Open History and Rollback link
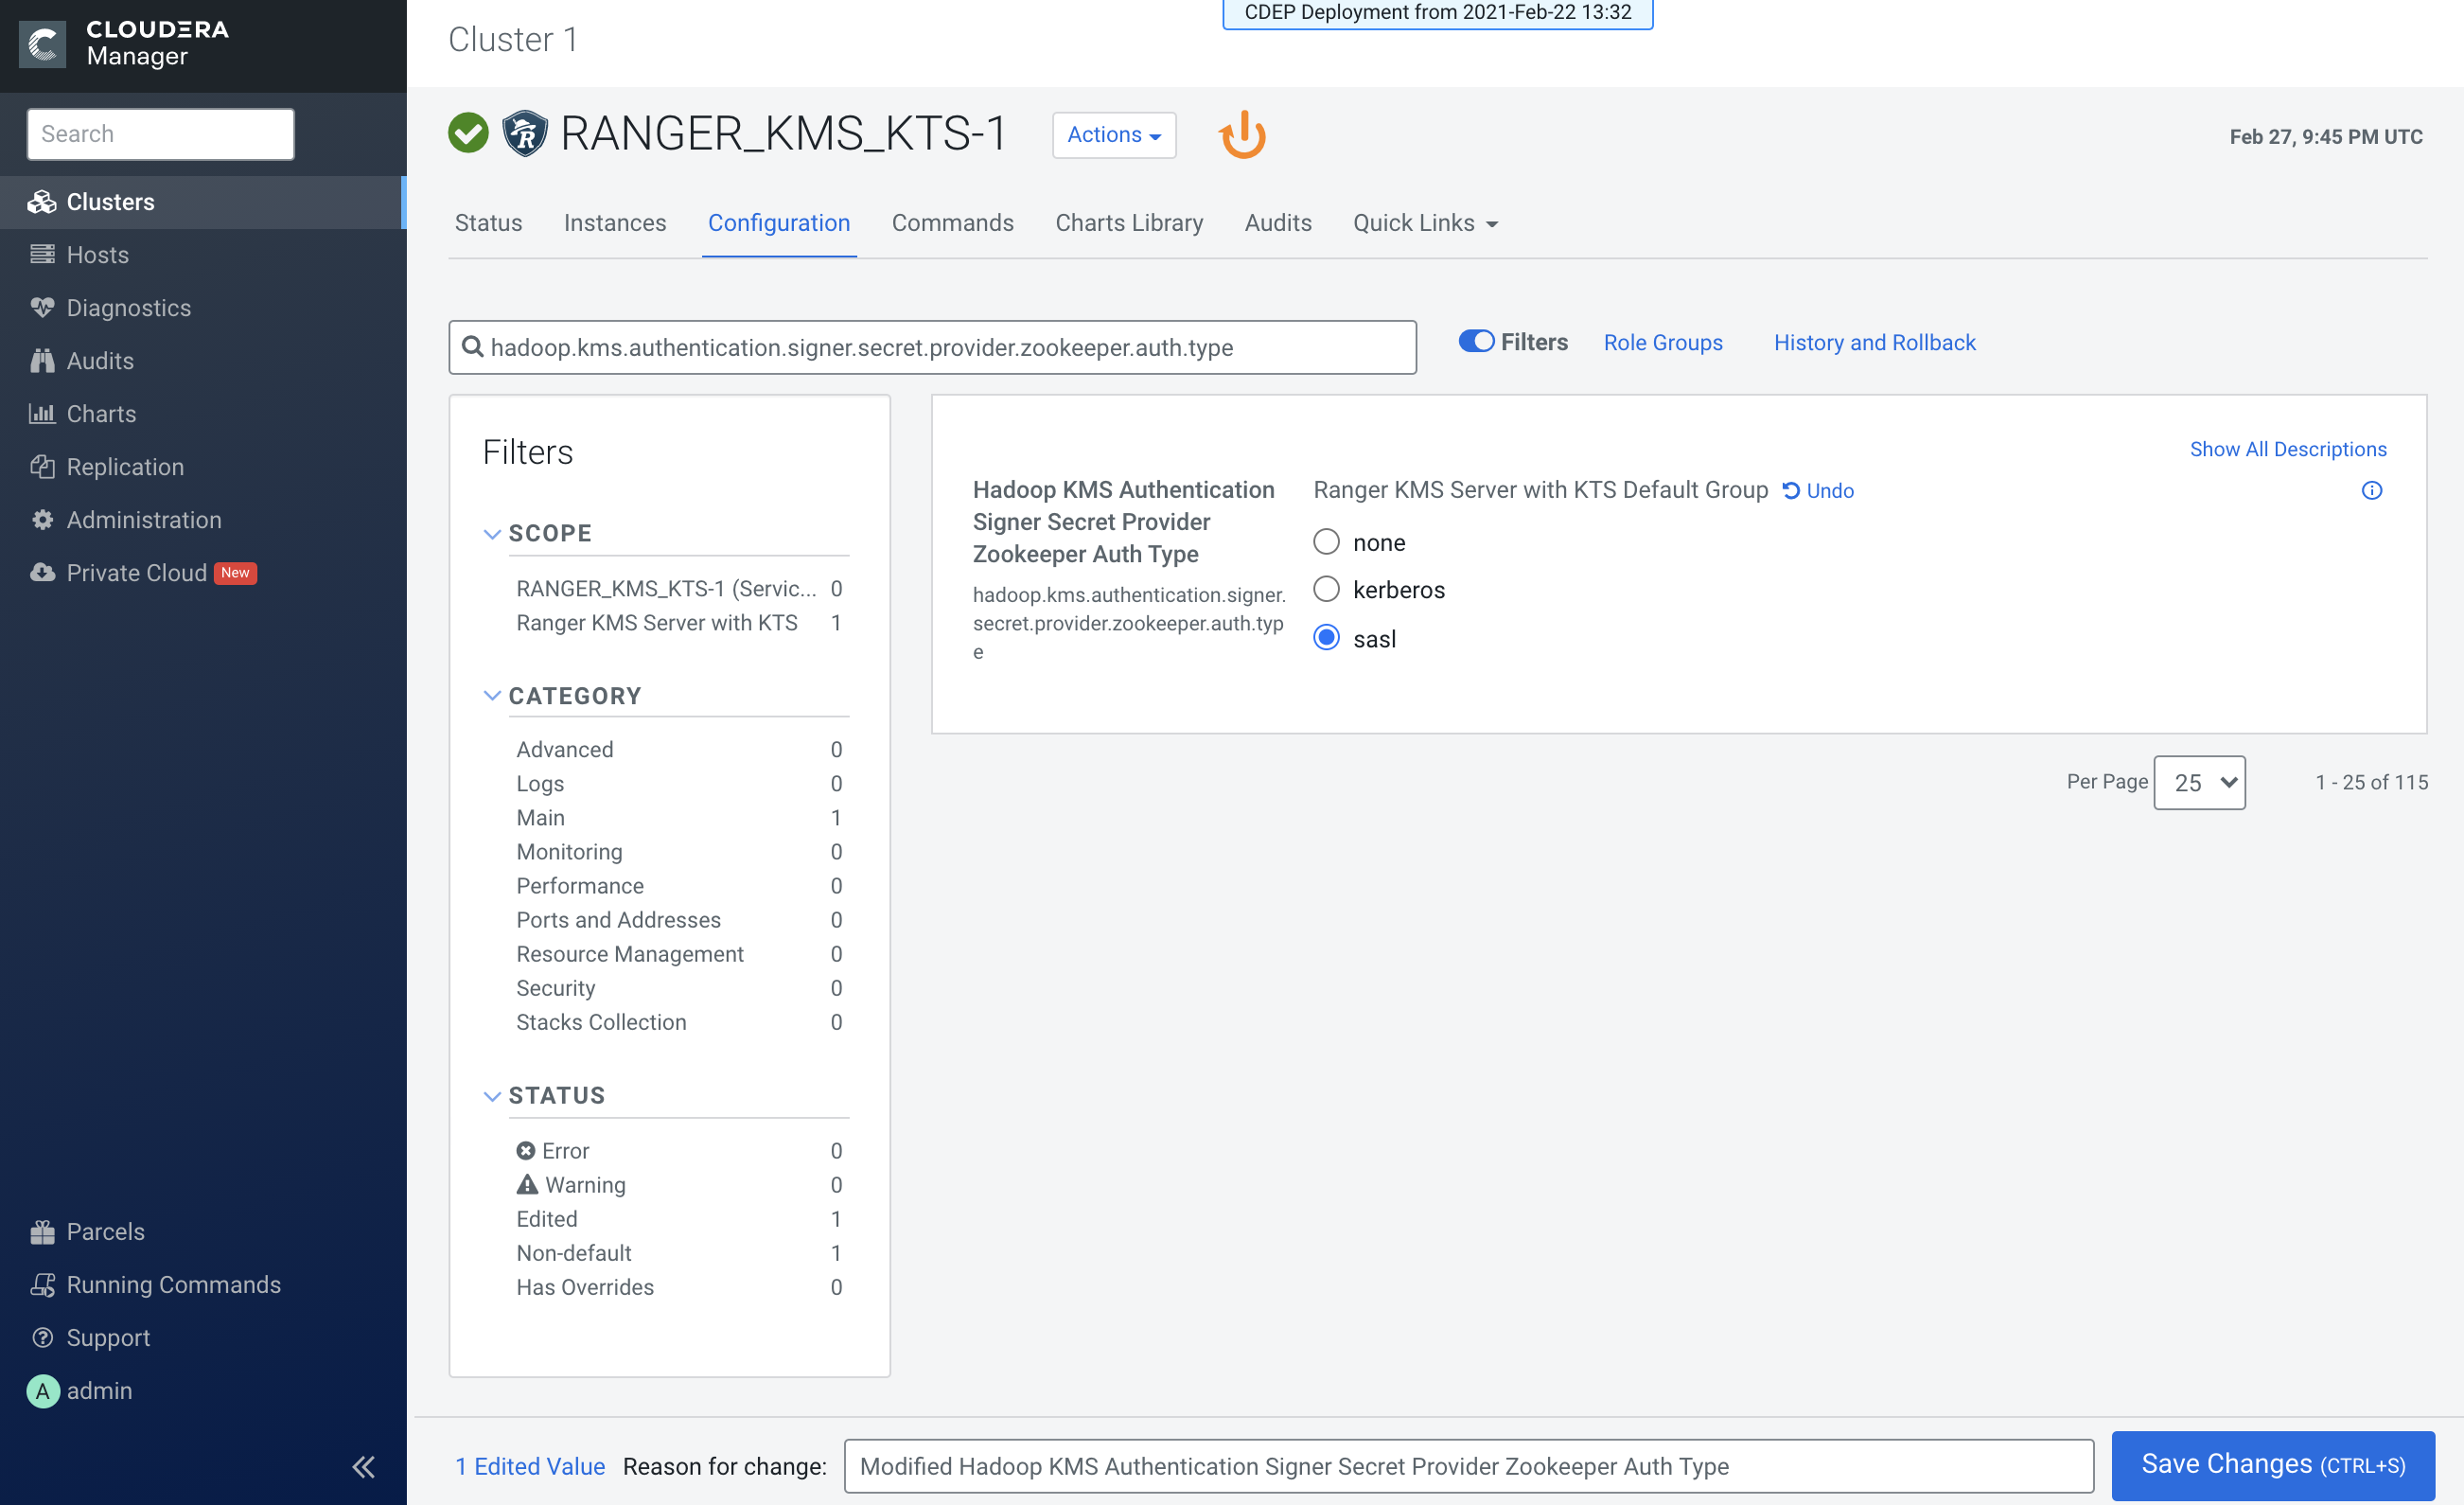 pos(1874,342)
